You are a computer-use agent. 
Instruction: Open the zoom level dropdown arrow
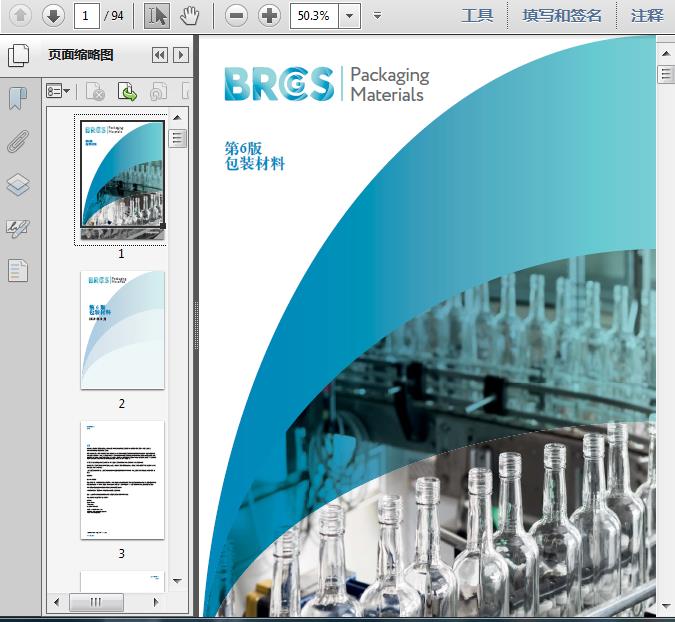click(x=350, y=16)
